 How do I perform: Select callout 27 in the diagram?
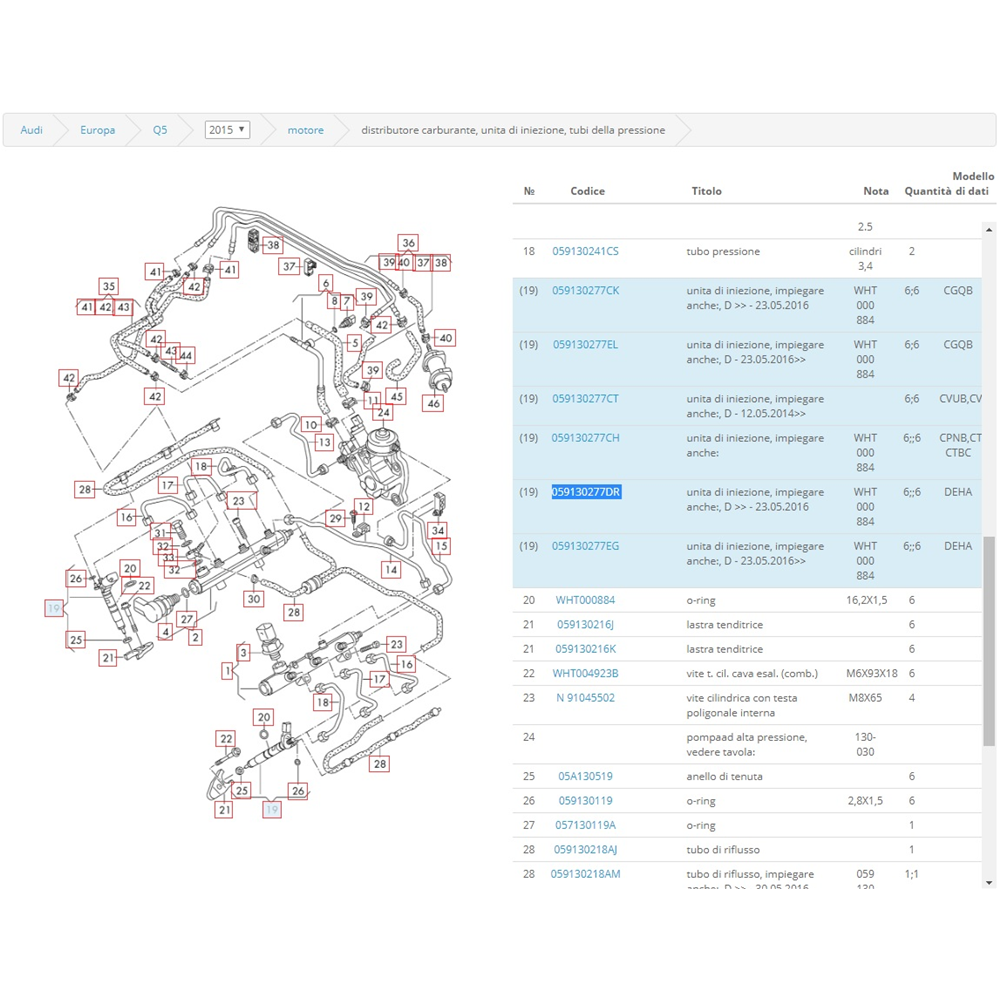coord(186,619)
